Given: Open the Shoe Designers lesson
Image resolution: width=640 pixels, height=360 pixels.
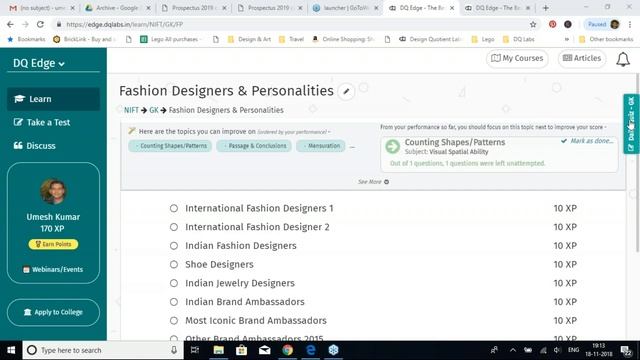Looking at the screenshot, I should pos(219,264).
